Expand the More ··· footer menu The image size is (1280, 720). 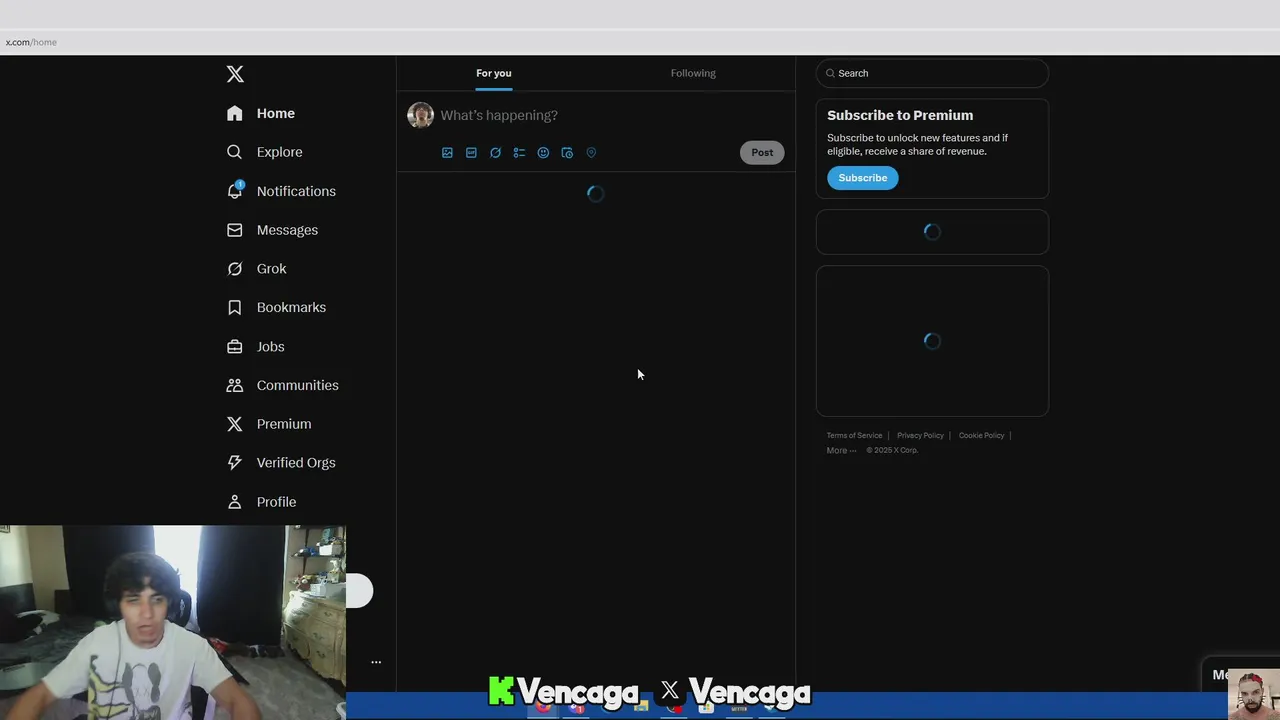click(841, 451)
